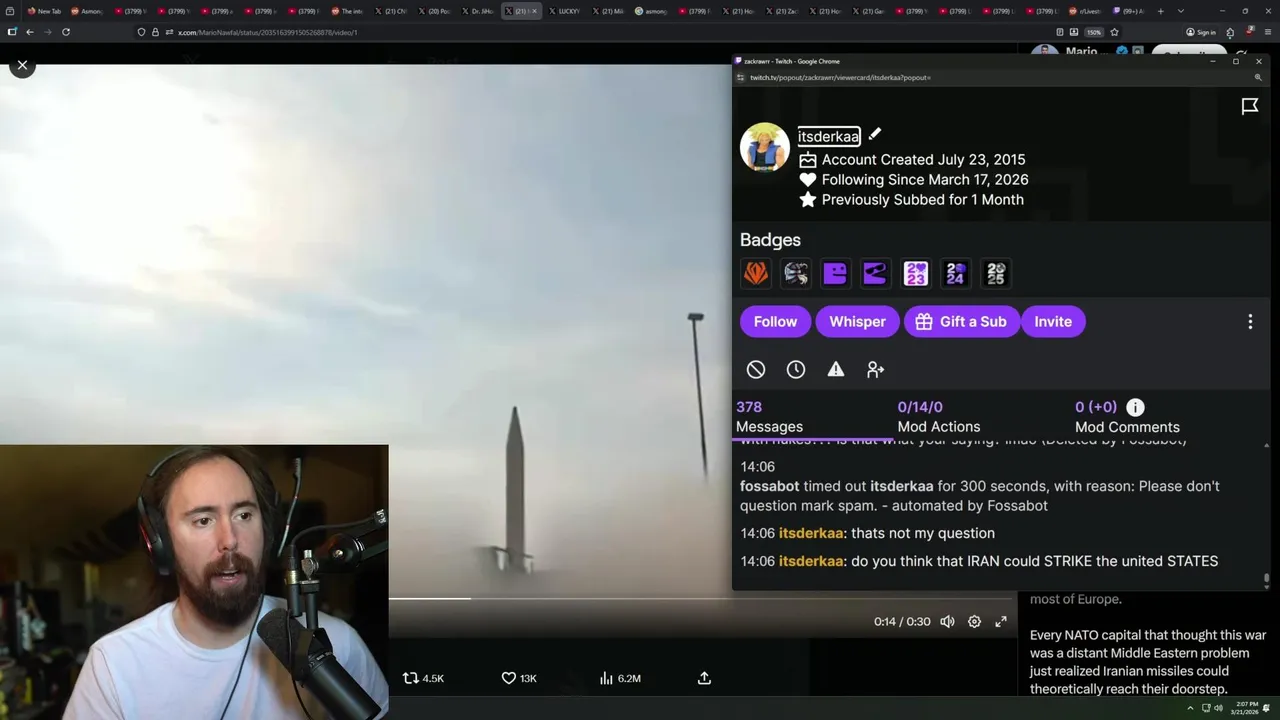Warn user with the triangle alert icon
This screenshot has height=720, width=1280.
pyautogui.click(x=836, y=369)
